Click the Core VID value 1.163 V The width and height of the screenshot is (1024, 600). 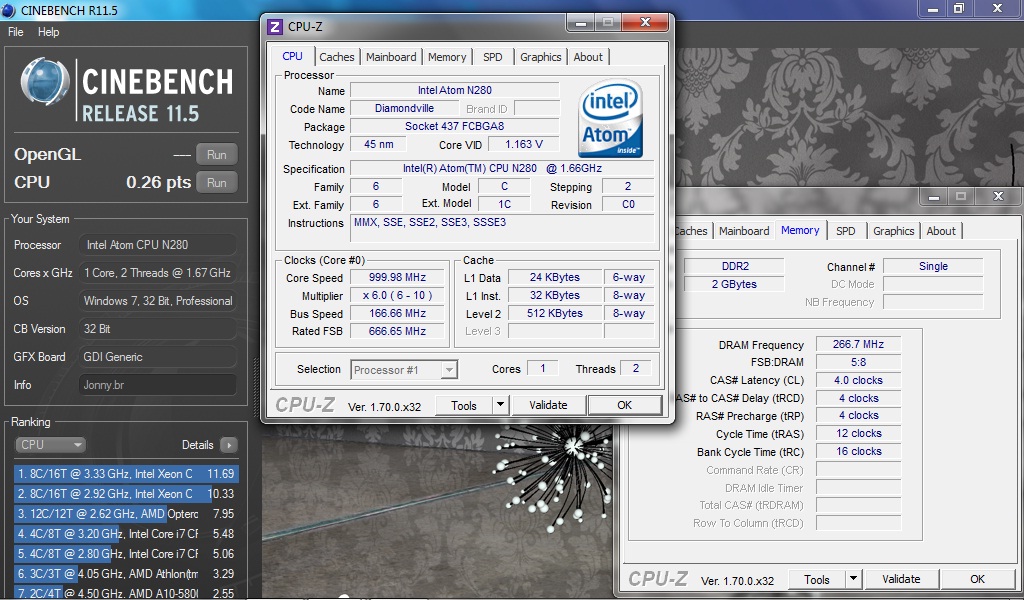coord(524,144)
